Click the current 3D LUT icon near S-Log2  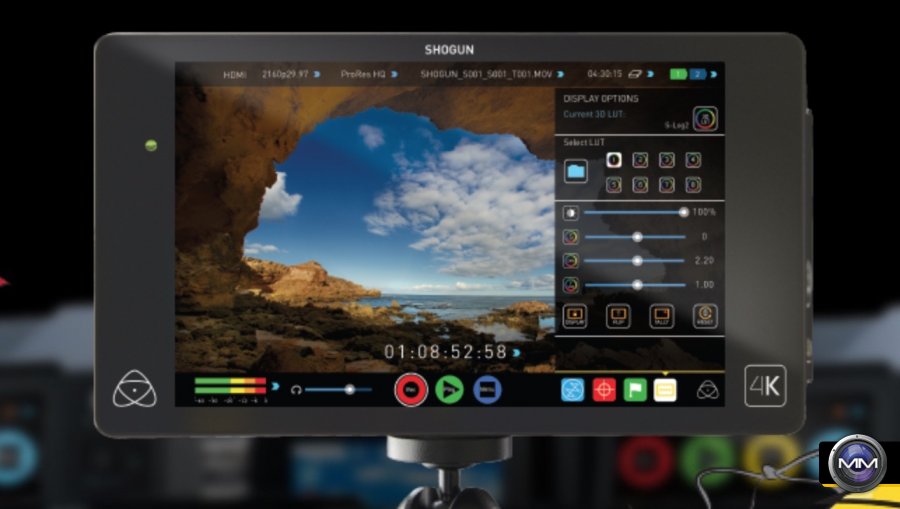[705, 119]
